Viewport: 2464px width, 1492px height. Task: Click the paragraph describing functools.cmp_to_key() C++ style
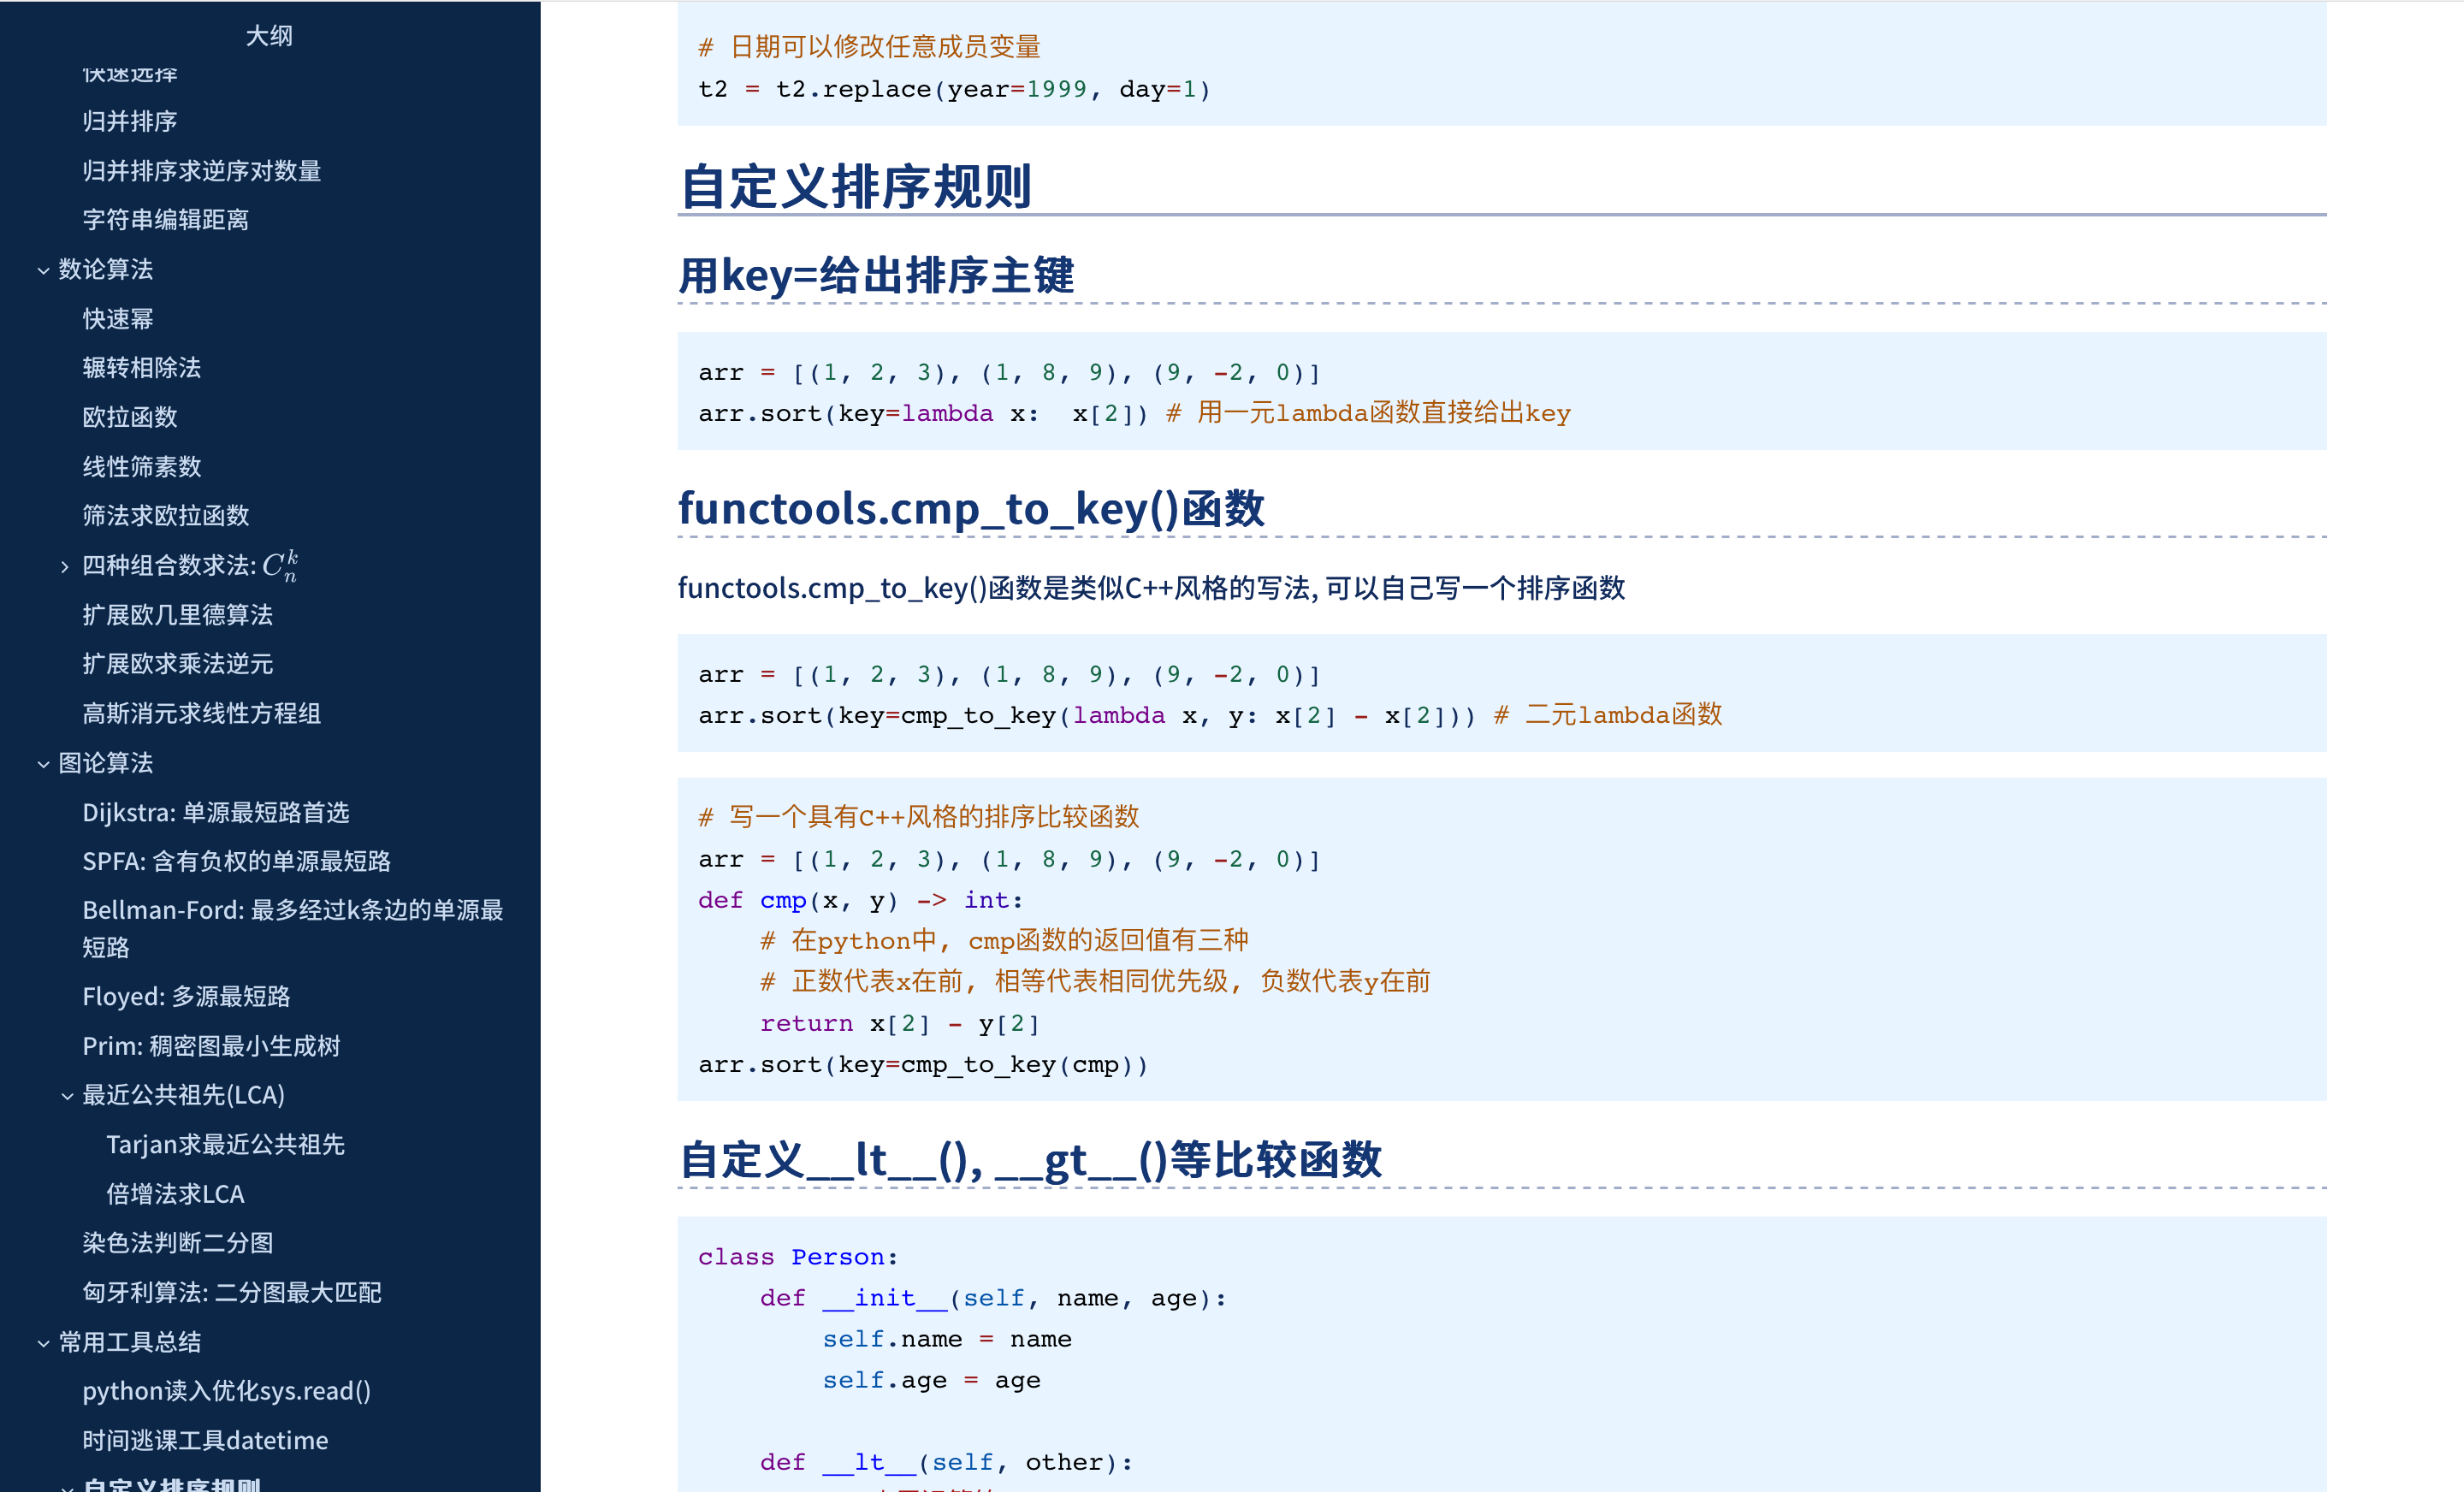click(1152, 588)
